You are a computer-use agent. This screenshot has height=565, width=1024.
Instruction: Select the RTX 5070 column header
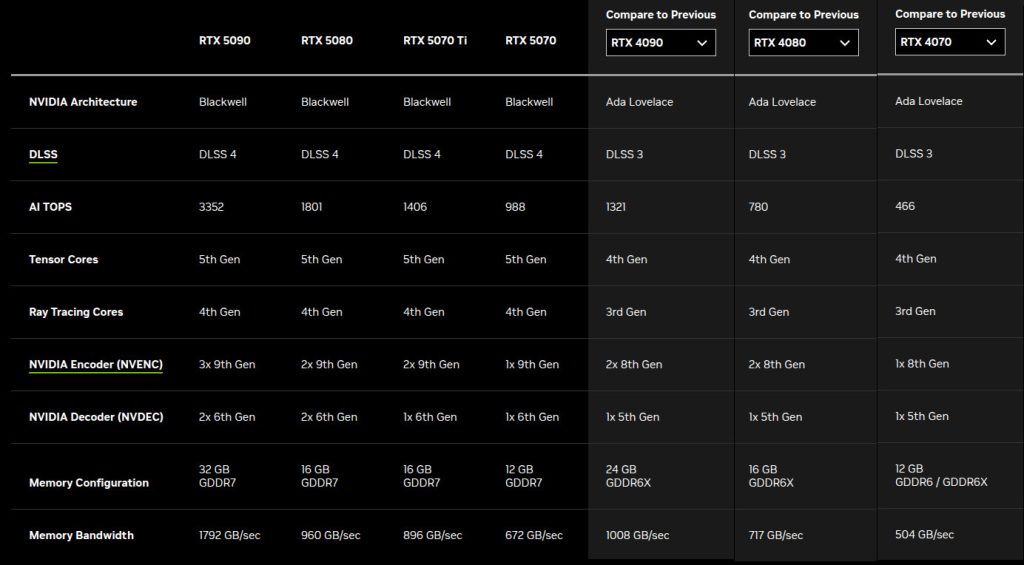pyautogui.click(x=531, y=41)
